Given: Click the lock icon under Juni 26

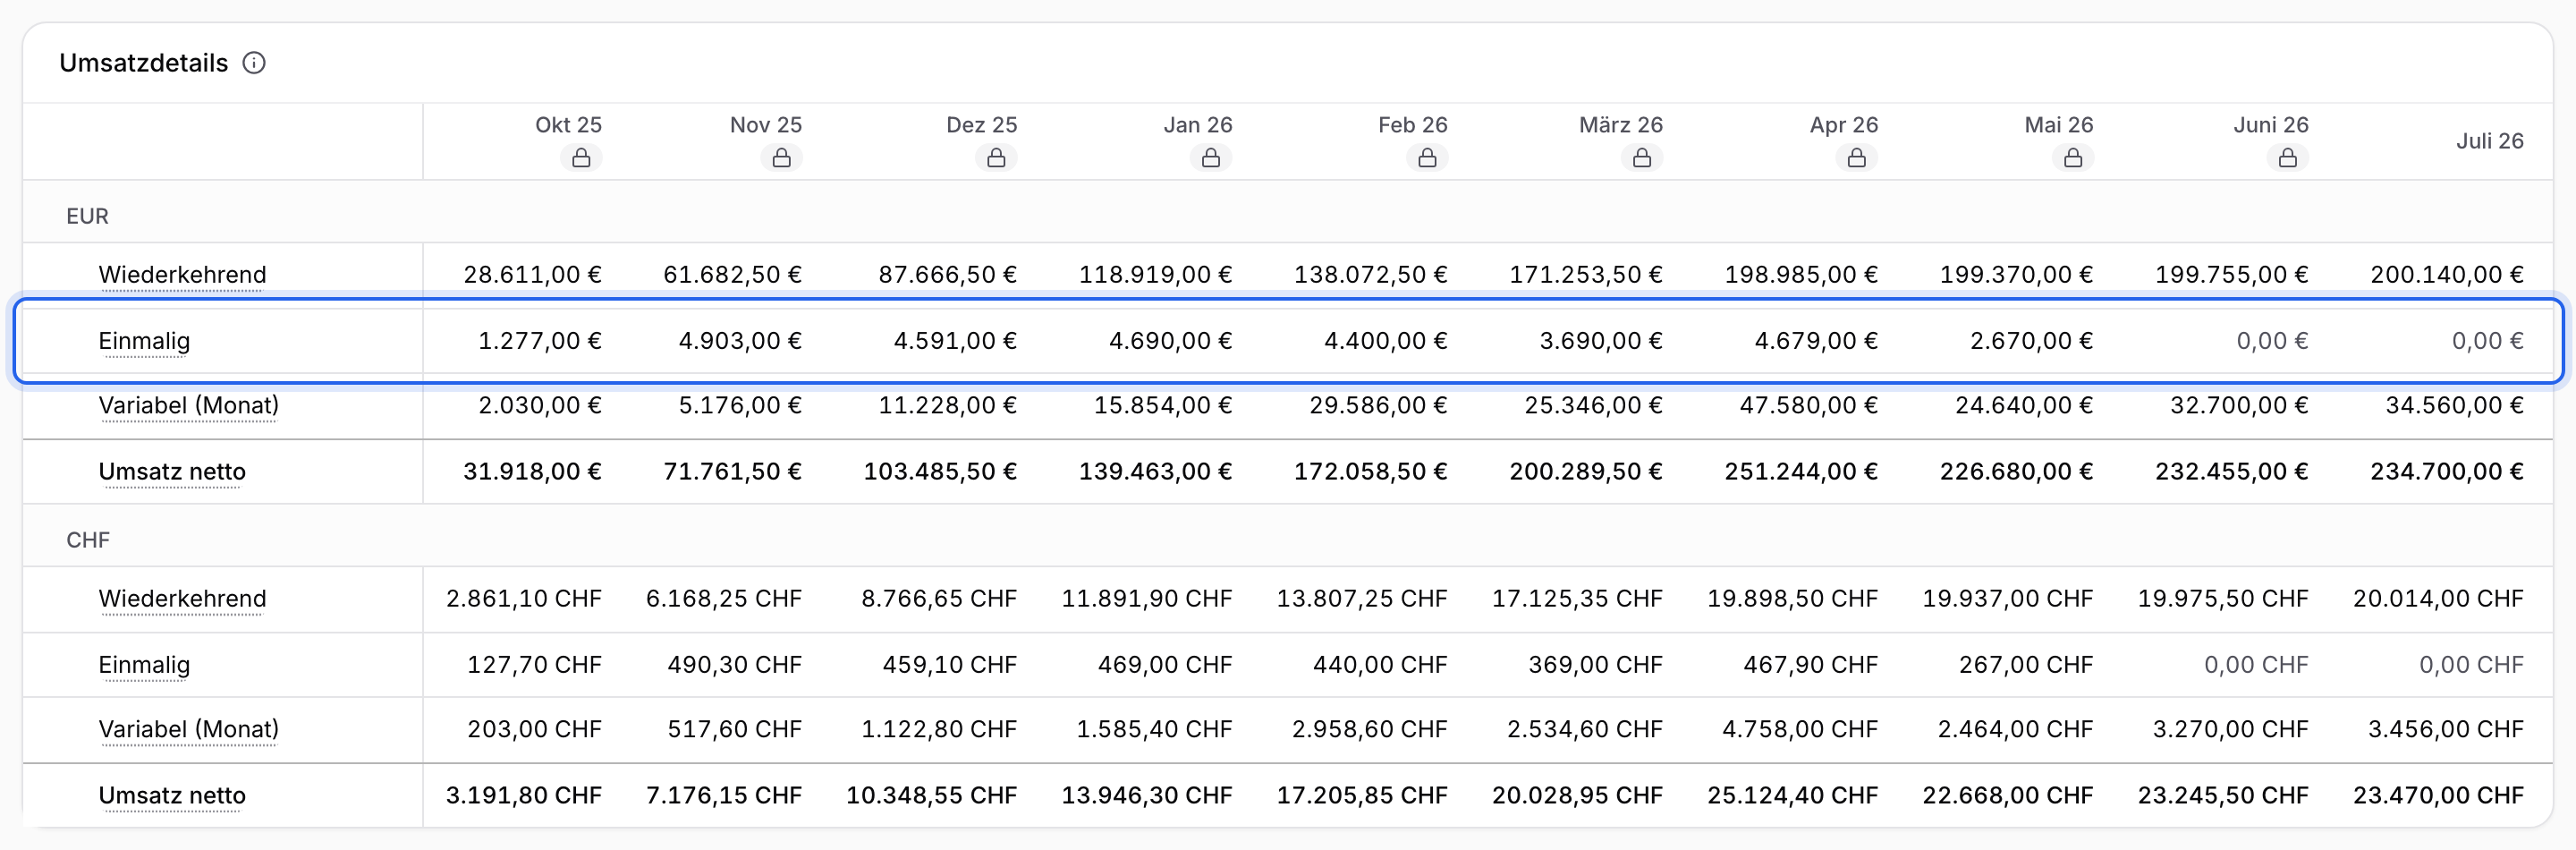Looking at the screenshot, I should point(2288,158).
